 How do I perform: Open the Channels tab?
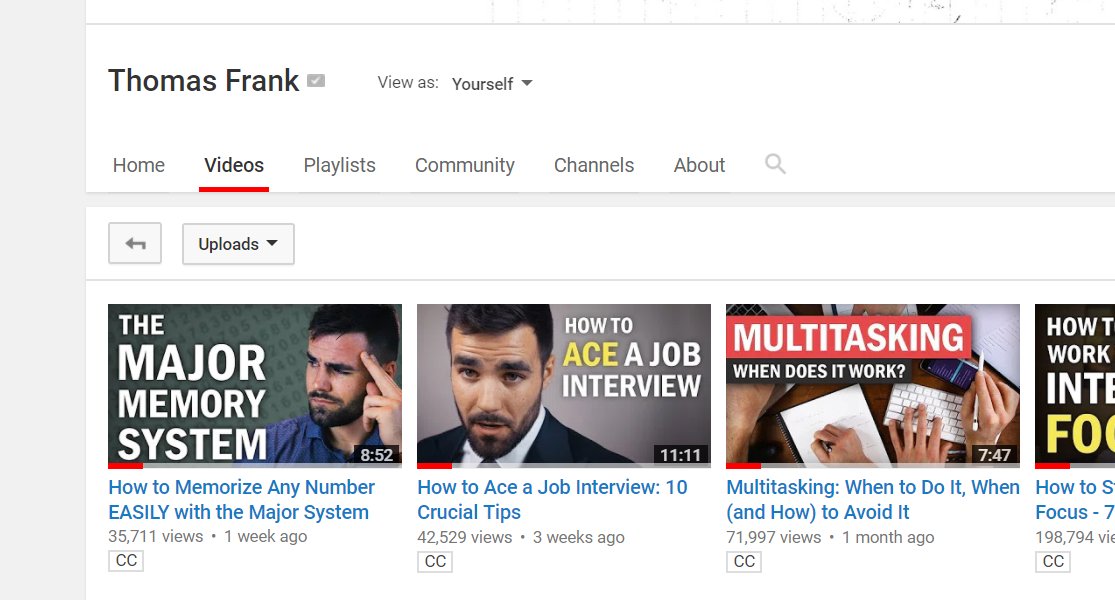pyautogui.click(x=594, y=165)
